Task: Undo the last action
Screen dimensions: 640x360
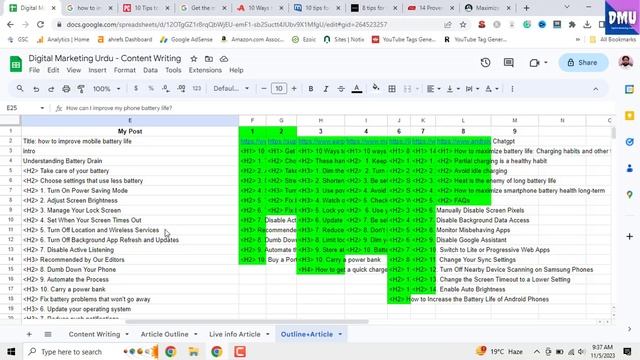Action: tap(36, 89)
